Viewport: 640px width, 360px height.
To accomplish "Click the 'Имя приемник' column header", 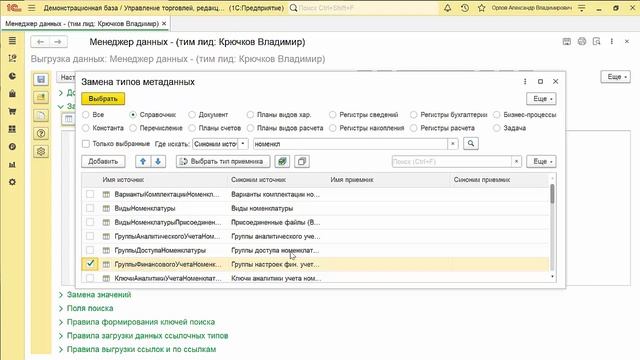I will [352, 180].
